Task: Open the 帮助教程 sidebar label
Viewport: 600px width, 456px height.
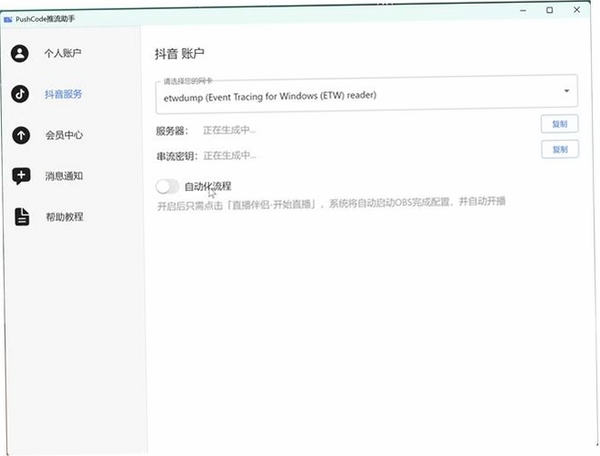Action: 65,217
